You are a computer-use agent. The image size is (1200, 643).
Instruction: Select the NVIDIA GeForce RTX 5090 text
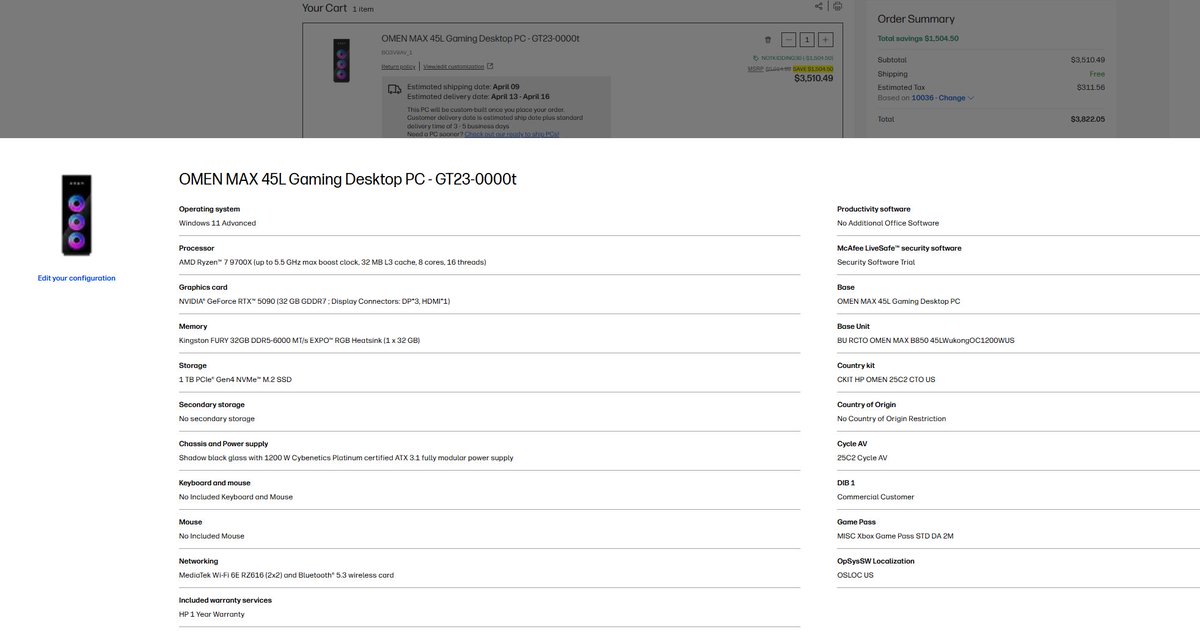[314, 301]
